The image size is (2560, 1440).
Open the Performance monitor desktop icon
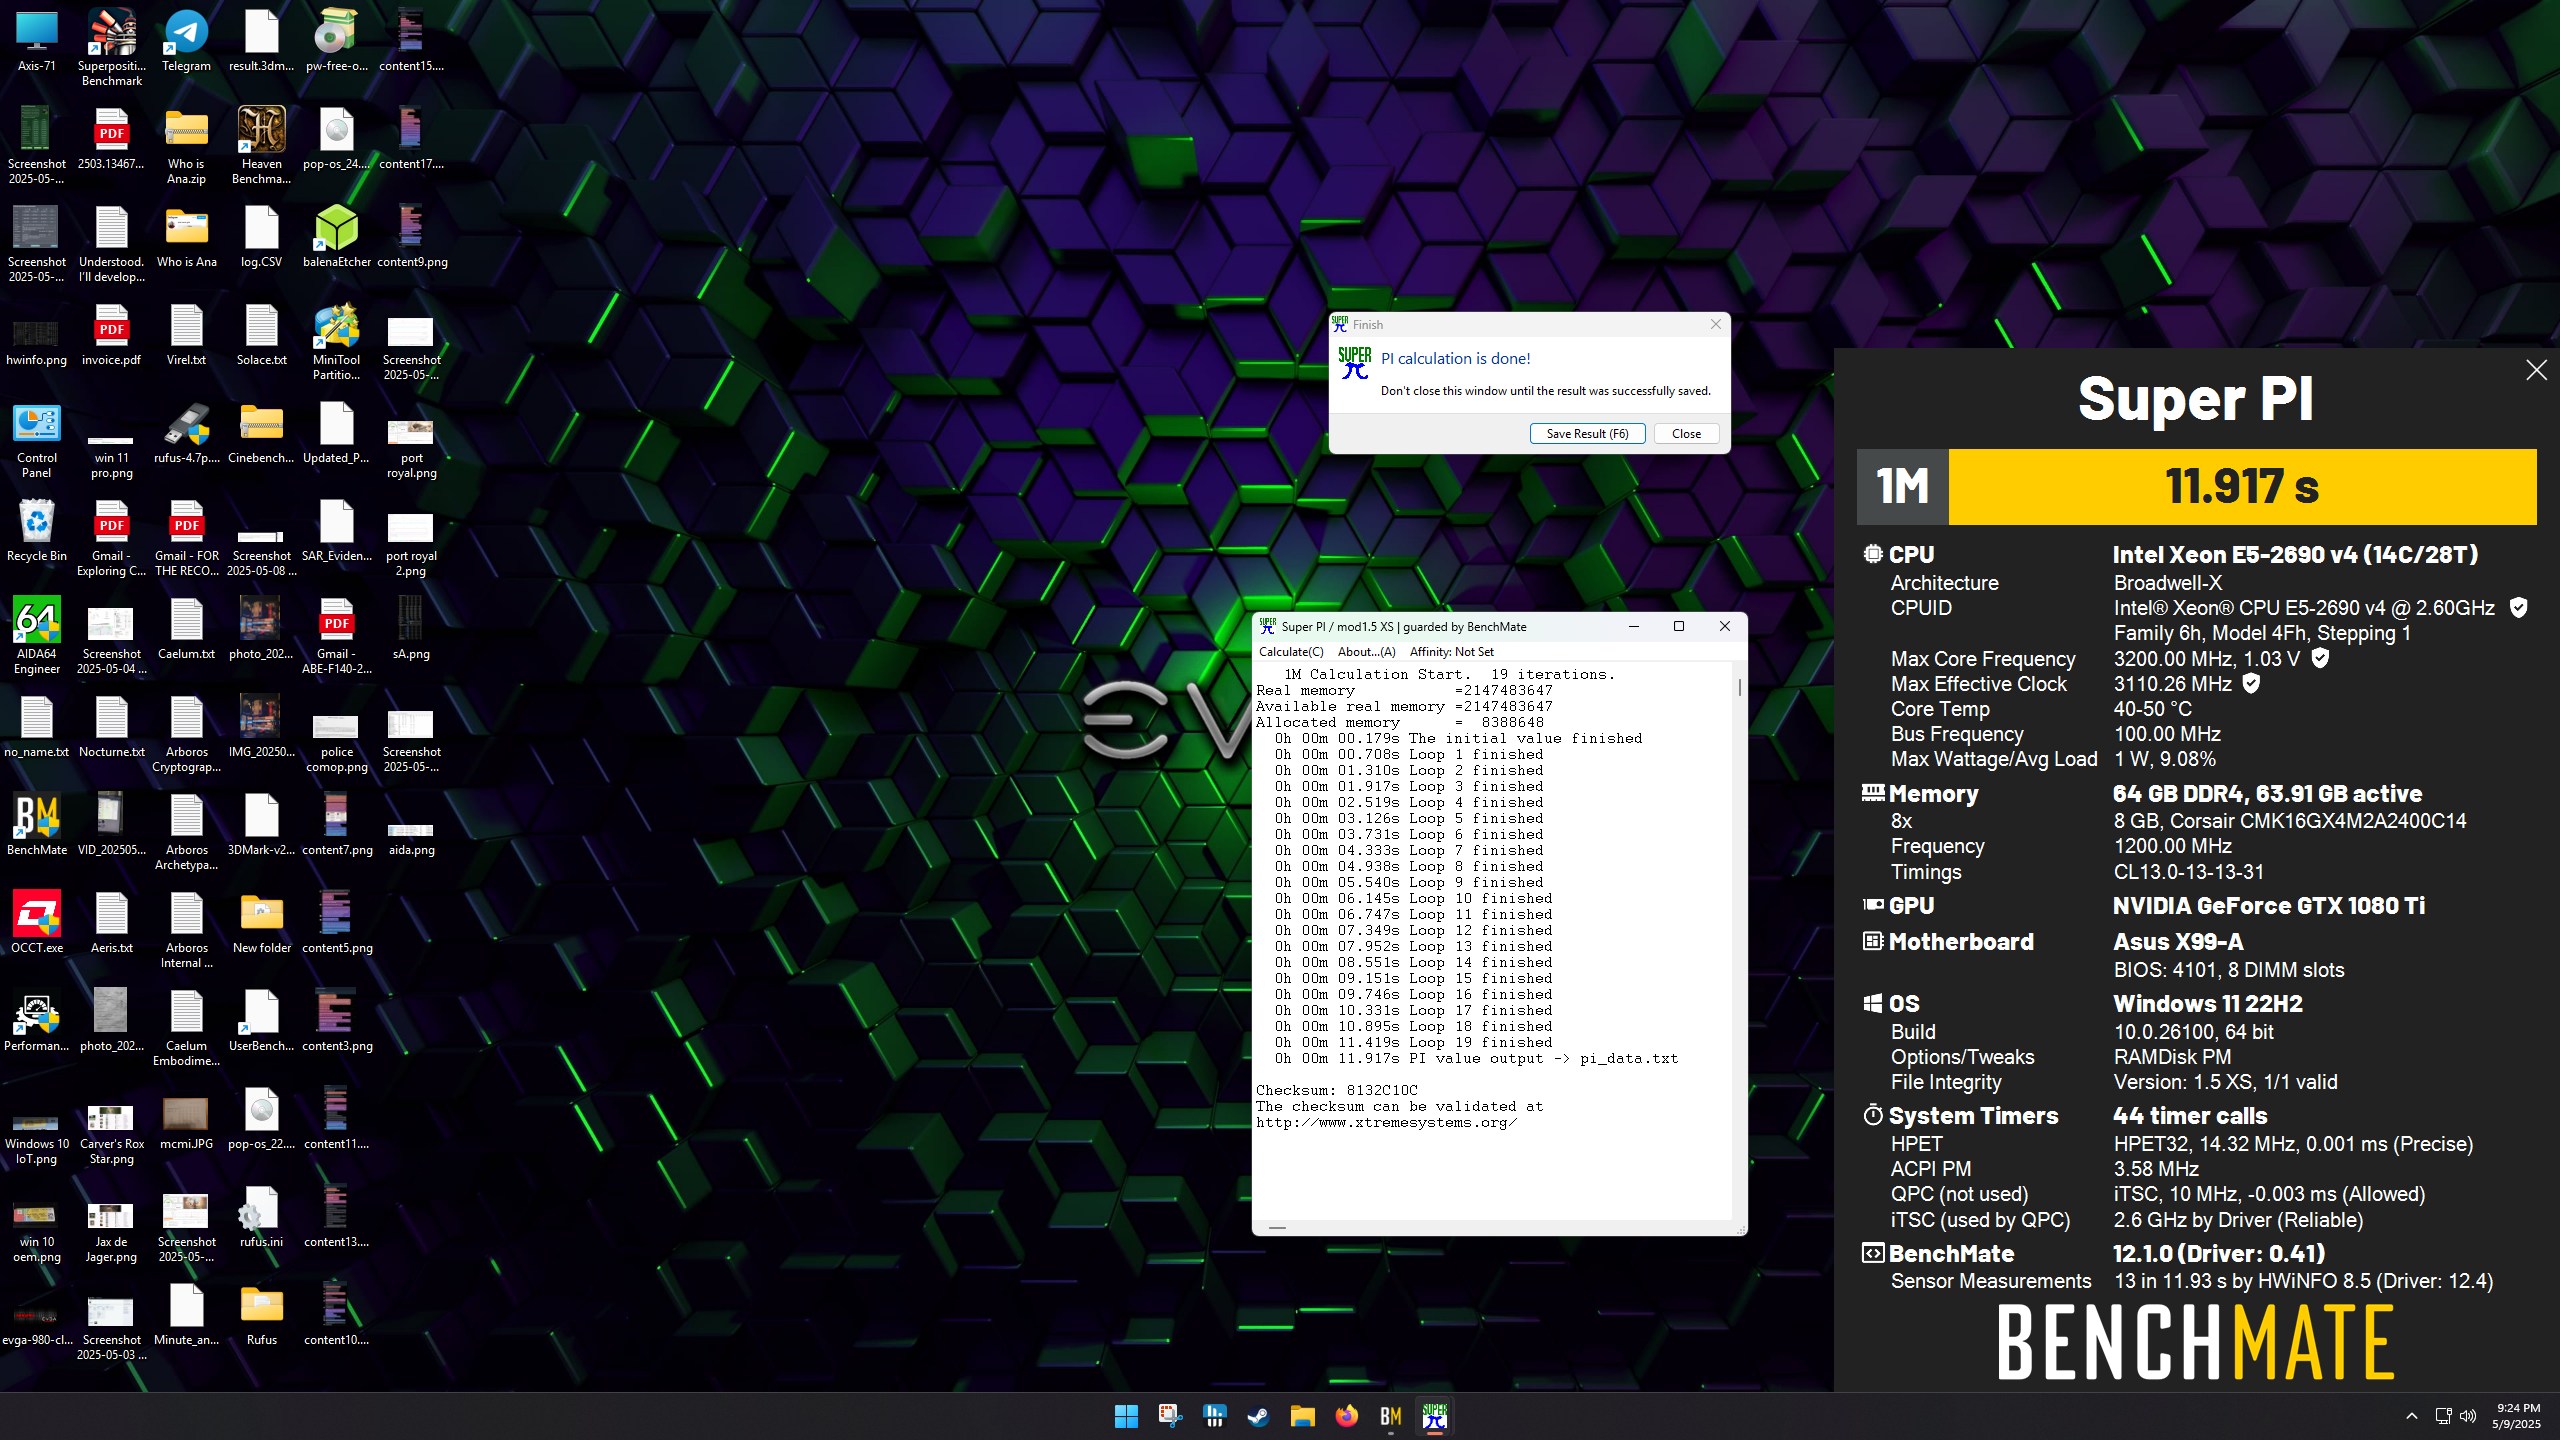(x=37, y=1021)
